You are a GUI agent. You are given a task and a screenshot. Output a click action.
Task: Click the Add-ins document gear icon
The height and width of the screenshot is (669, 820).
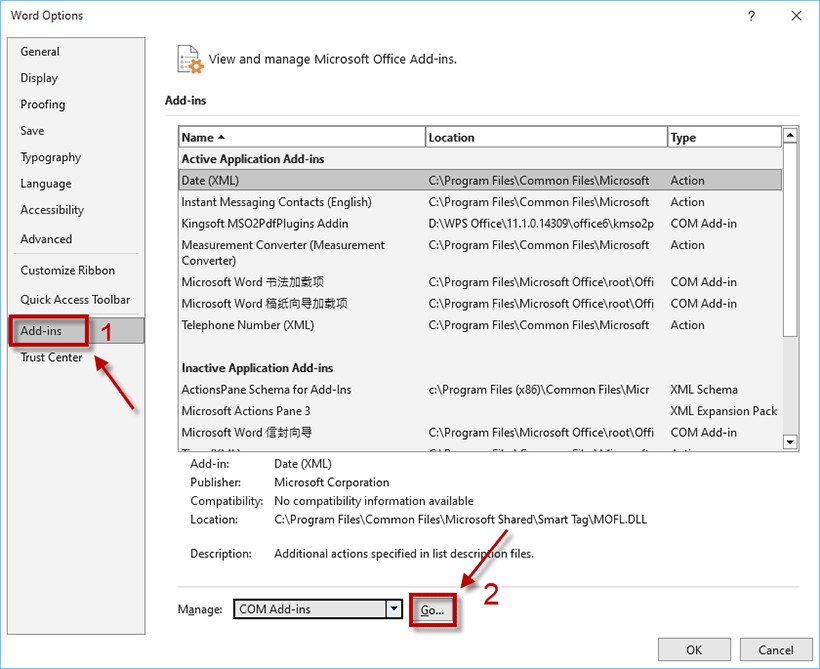190,59
